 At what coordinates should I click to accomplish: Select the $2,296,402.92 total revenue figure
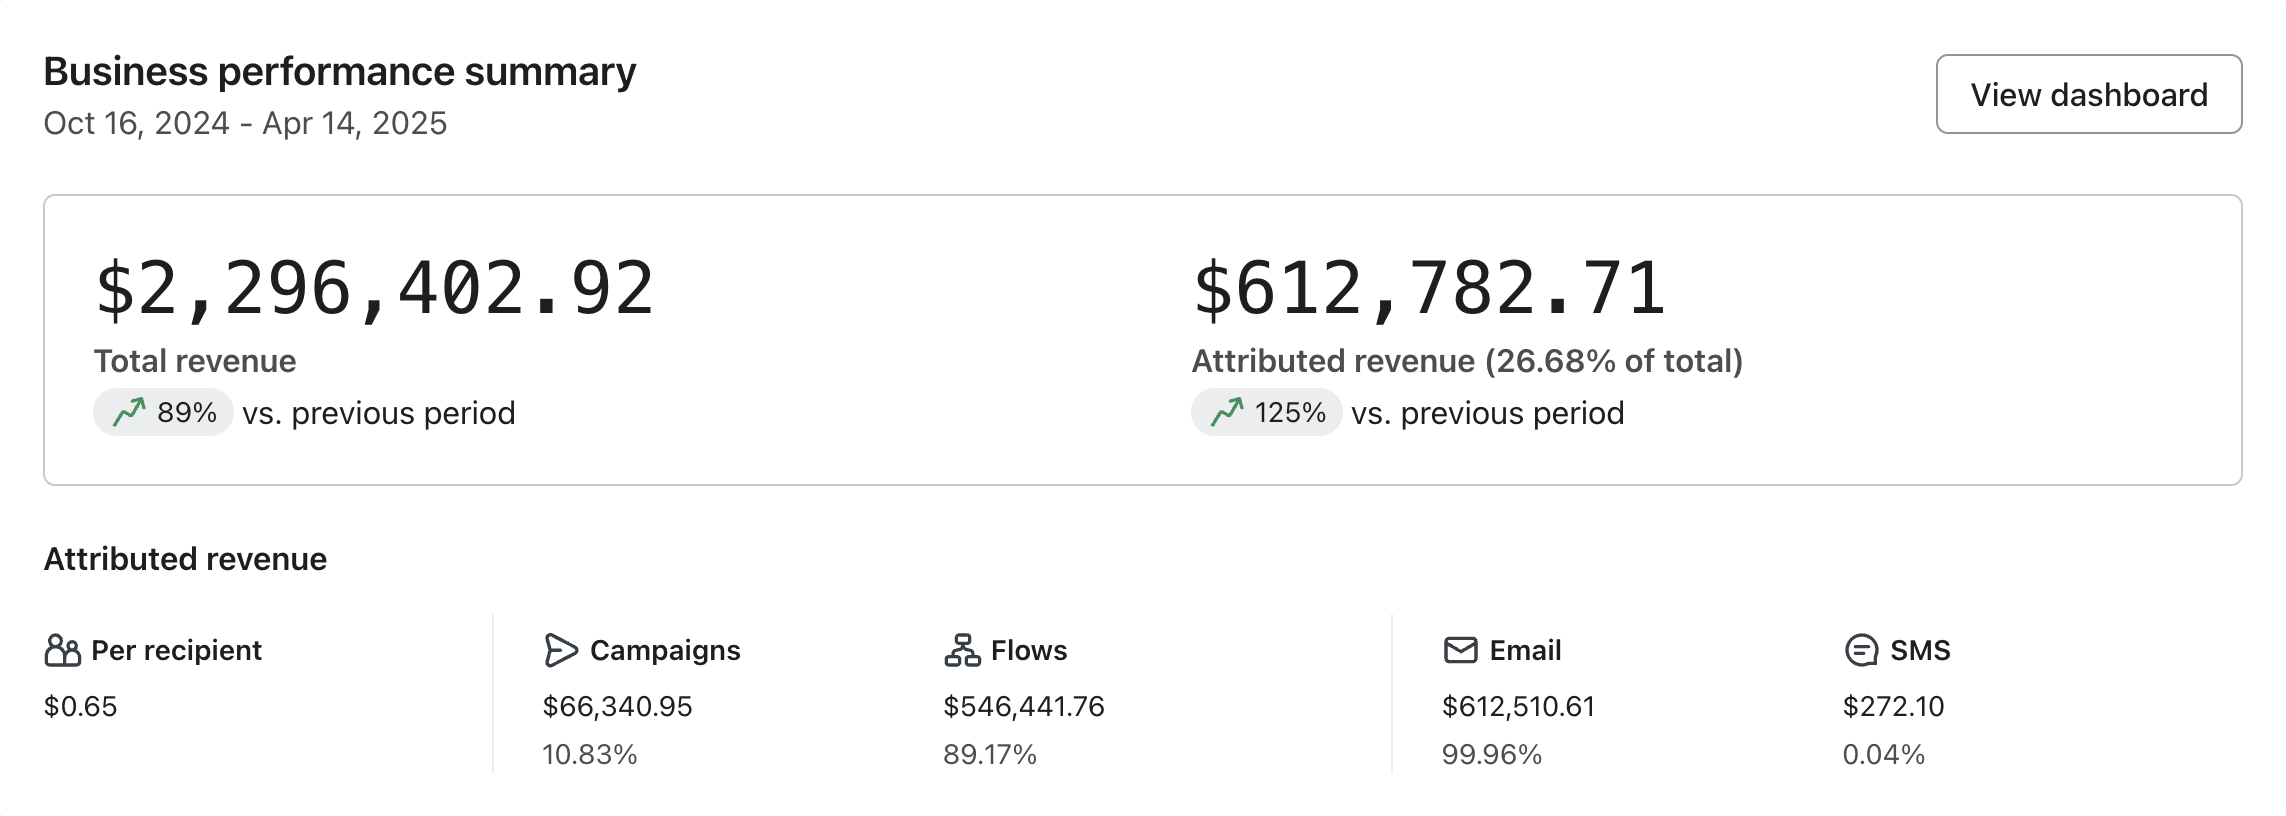point(374,289)
